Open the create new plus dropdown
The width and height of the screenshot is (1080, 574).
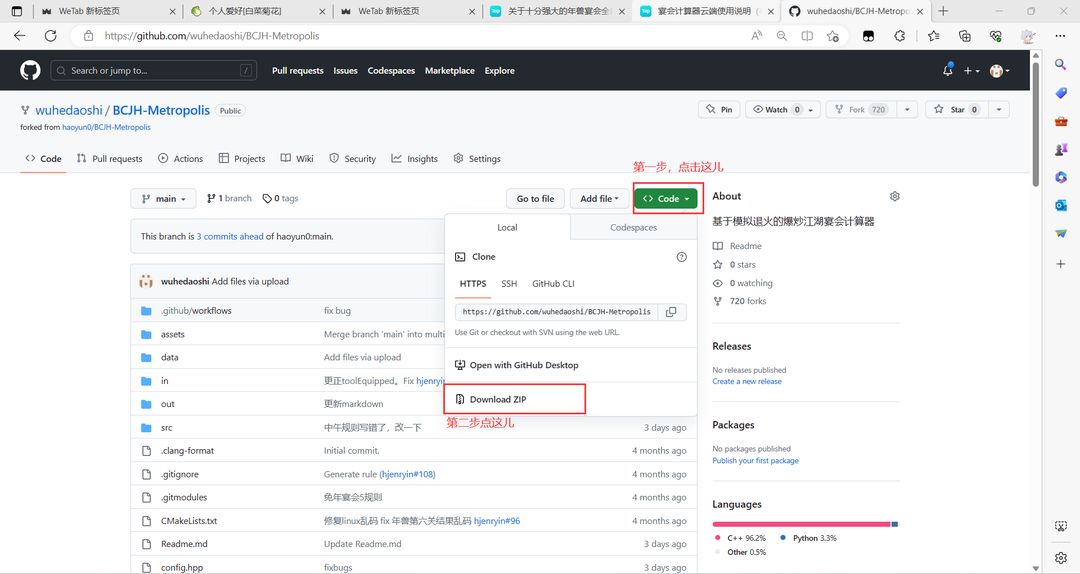(x=971, y=70)
